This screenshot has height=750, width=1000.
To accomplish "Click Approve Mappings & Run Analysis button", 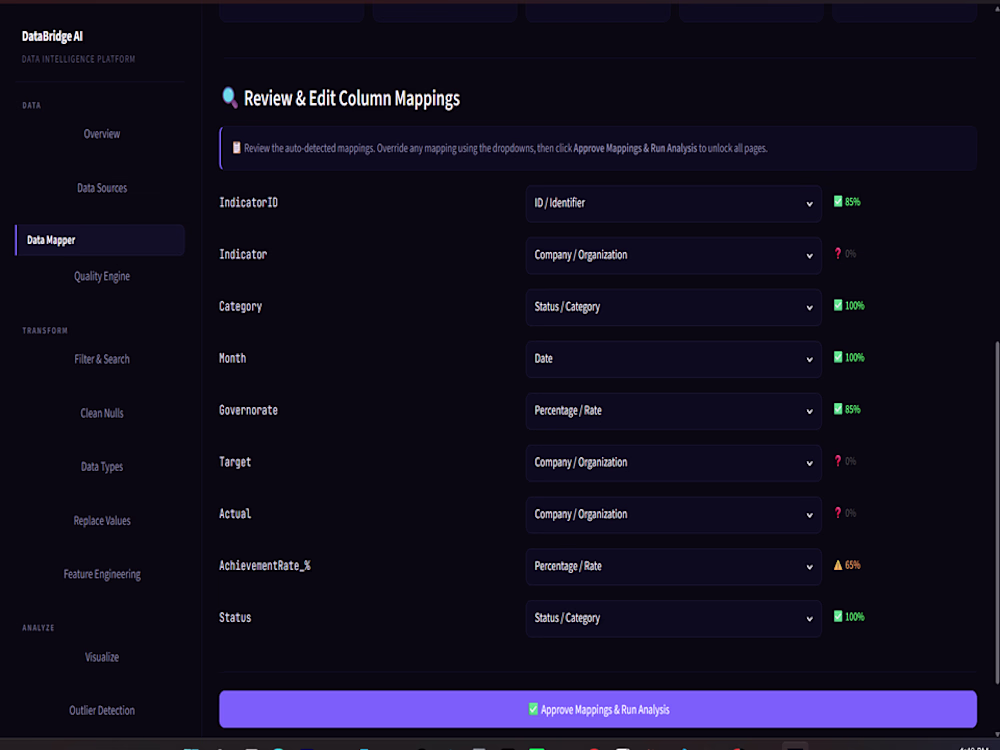I will coord(598,709).
